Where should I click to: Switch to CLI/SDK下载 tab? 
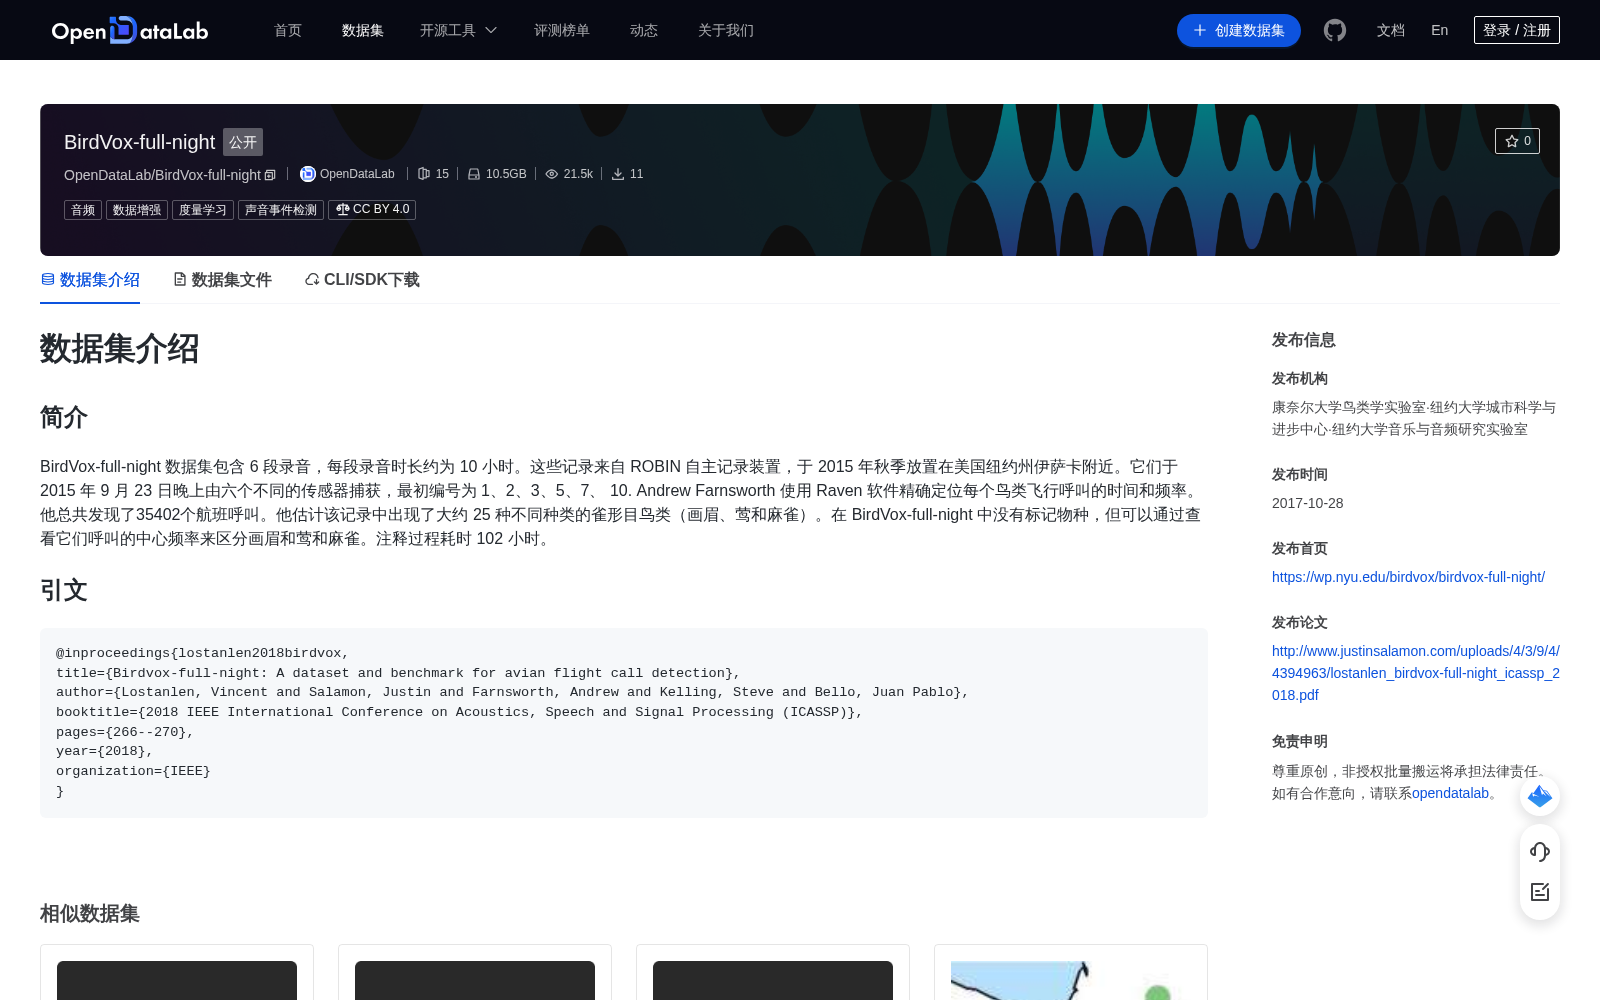pos(362,280)
